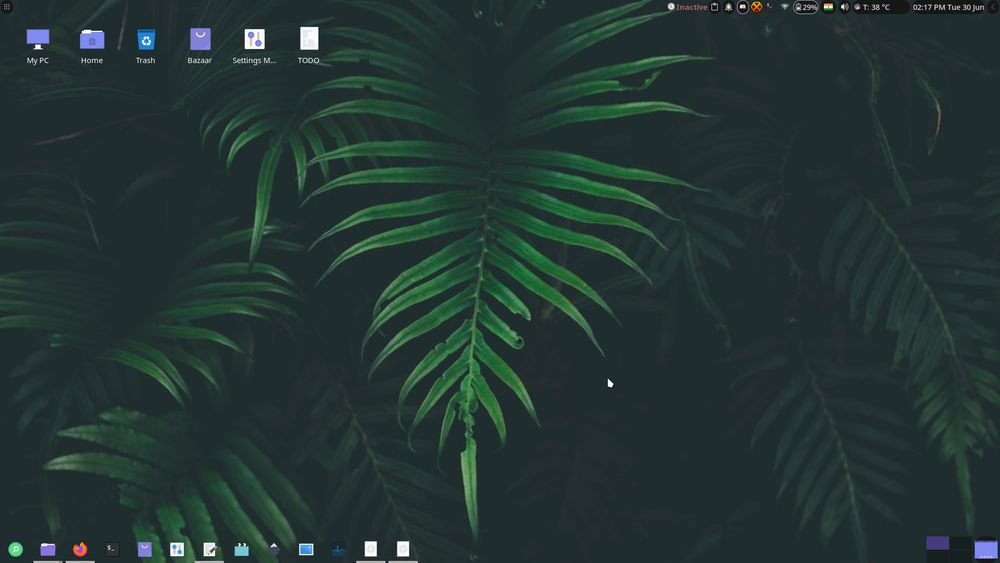Open the keyboard layout flag indicator

(828, 7)
